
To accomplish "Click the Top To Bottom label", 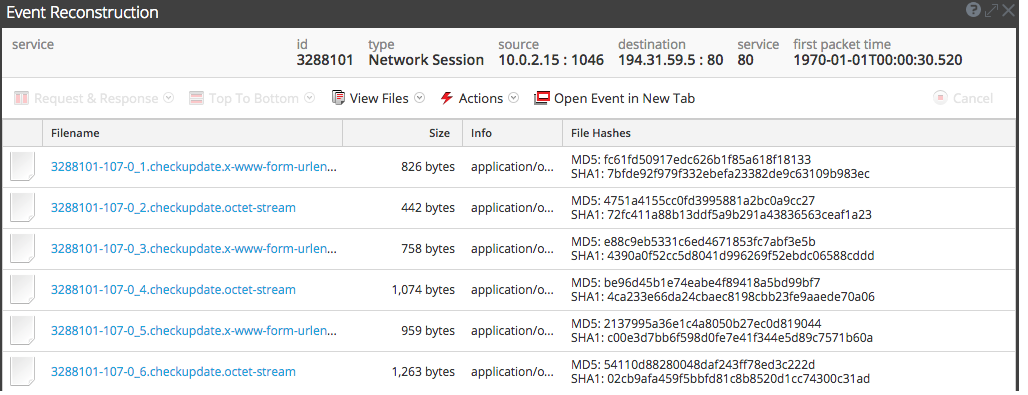I will tap(254, 98).
